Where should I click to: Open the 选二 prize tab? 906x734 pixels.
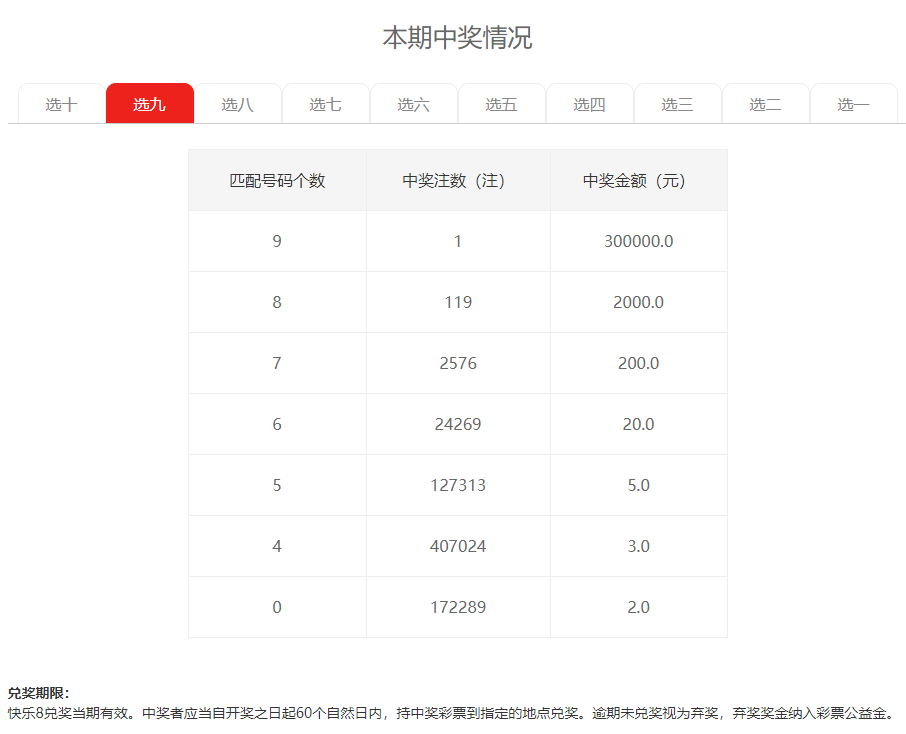[x=766, y=104]
